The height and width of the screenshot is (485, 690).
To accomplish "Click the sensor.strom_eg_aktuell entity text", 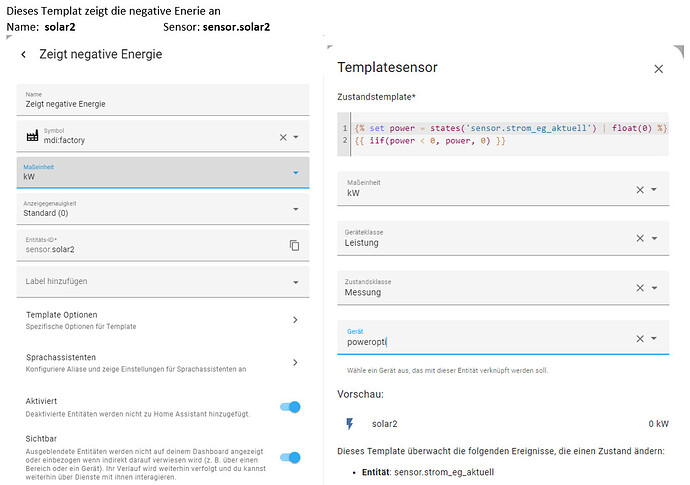I will 444,472.
